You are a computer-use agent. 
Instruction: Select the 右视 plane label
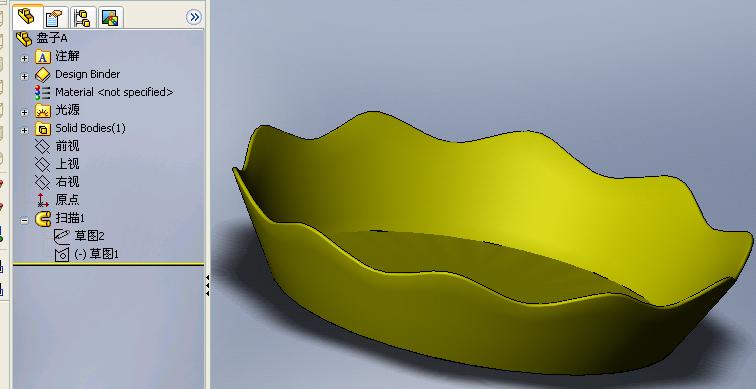coord(67,182)
